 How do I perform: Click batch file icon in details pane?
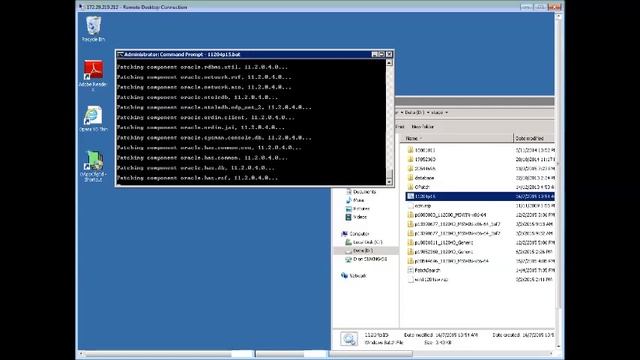pos(349,339)
